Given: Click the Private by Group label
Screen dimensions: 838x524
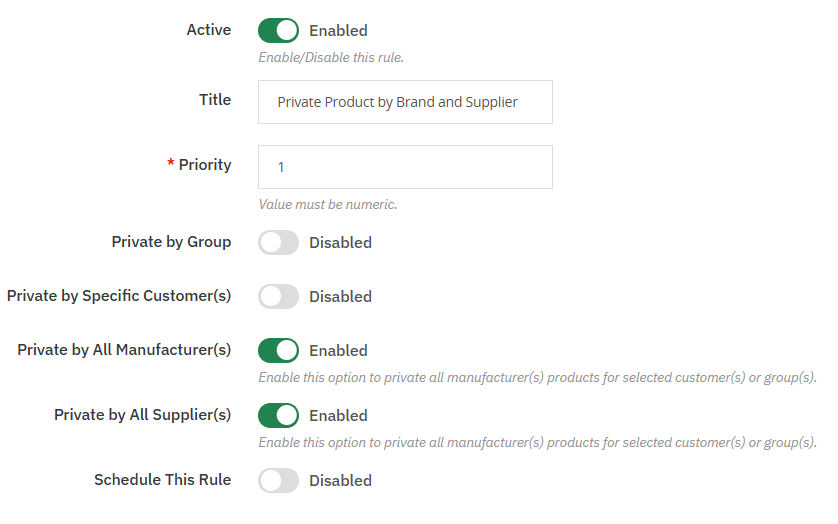Looking at the screenshot, I should (171, 242).
